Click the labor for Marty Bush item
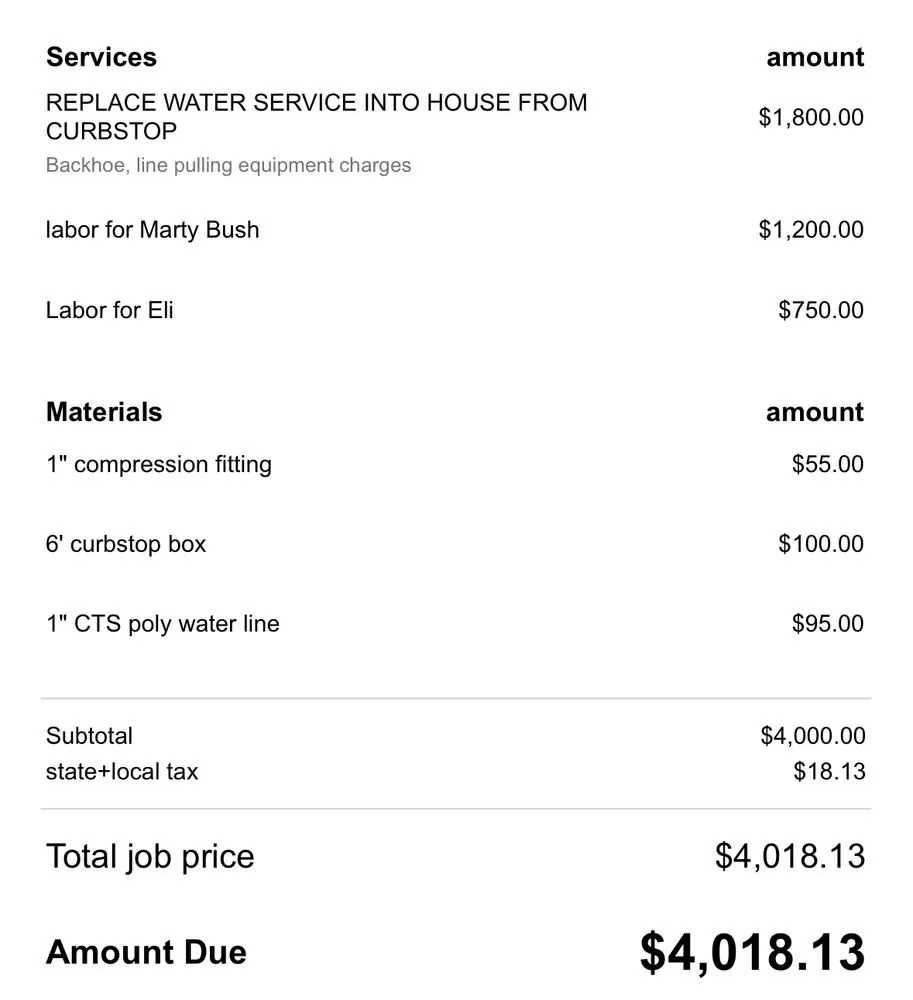913x1000 pixels. pyautogui.click(x=152, y=230)
